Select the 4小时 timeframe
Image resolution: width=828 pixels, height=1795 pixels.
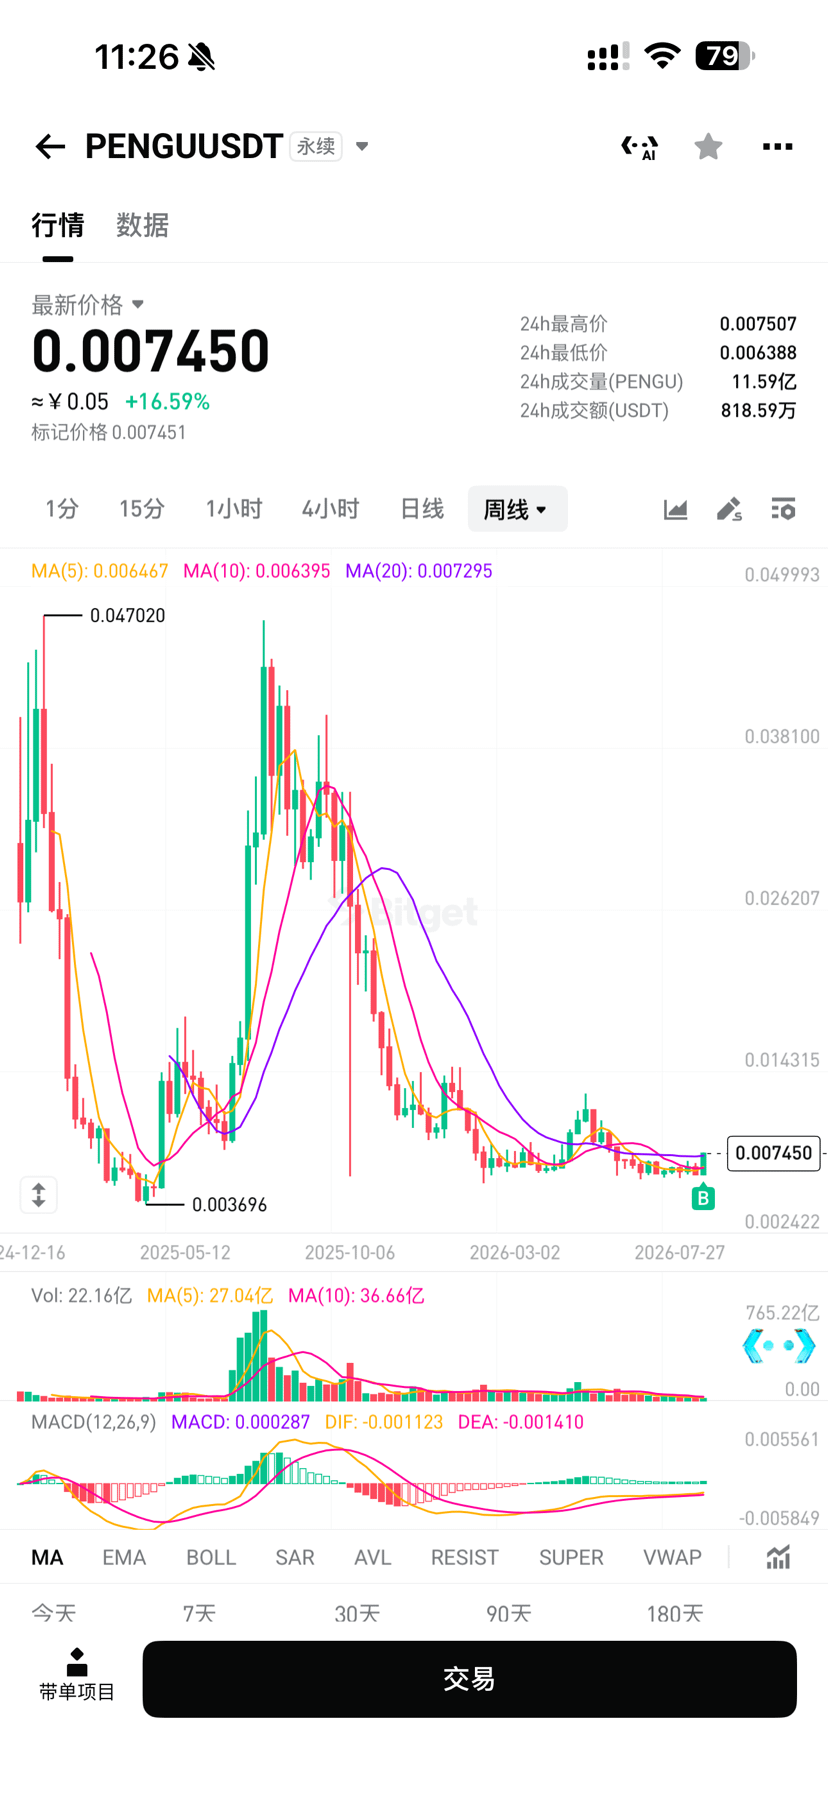330,509
